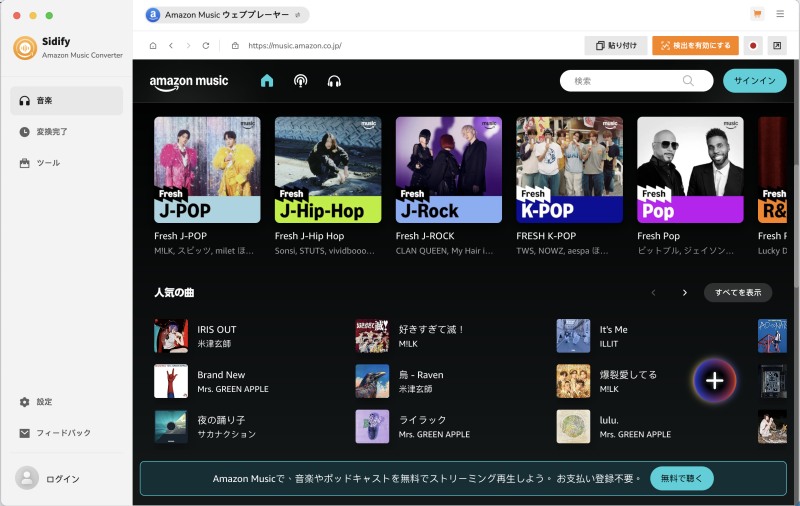Open the Fresh J-POP playlist cover
The image size is (800, 506).
(x=207, y=170)
